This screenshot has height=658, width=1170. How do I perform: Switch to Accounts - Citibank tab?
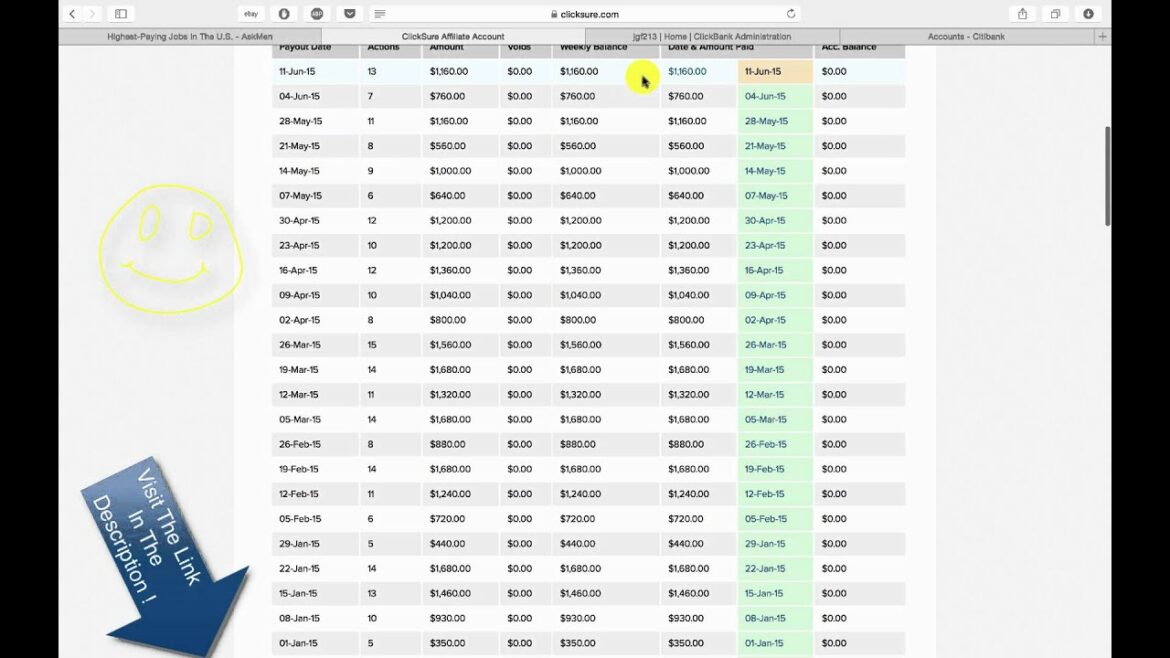point(967,36)
